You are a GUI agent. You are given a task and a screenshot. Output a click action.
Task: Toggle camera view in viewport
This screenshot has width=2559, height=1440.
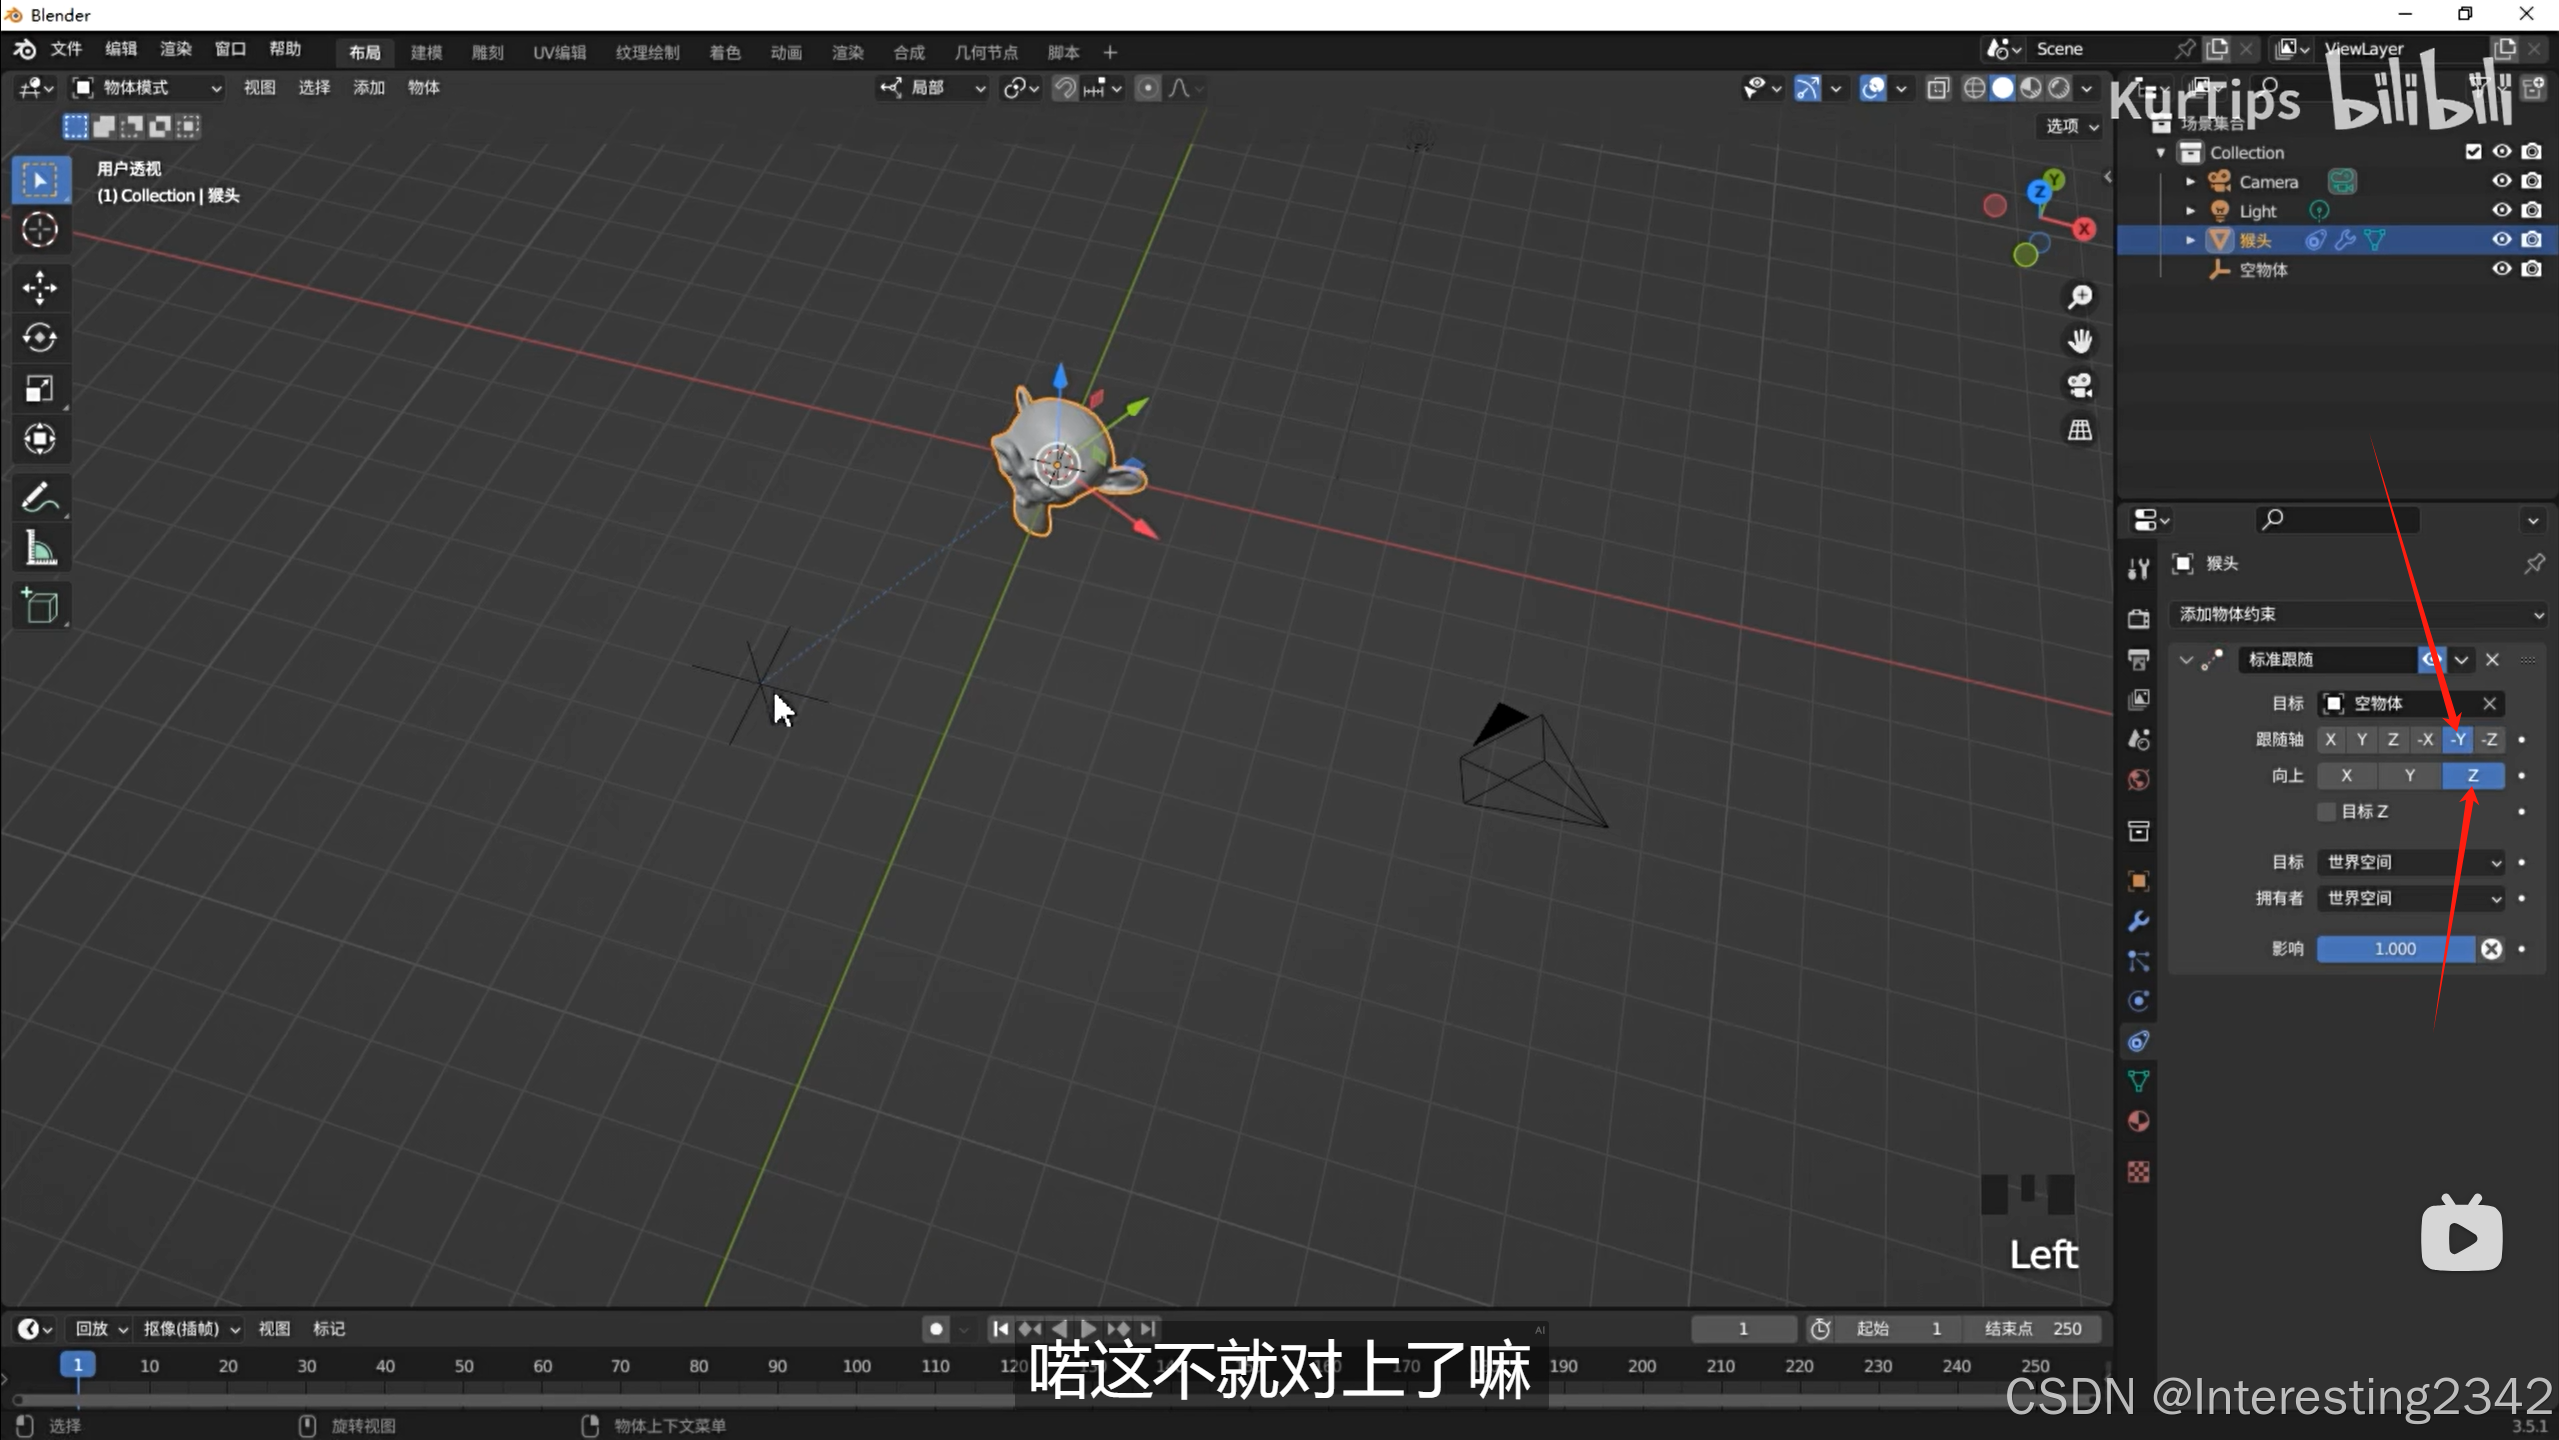click(2080, 386)
